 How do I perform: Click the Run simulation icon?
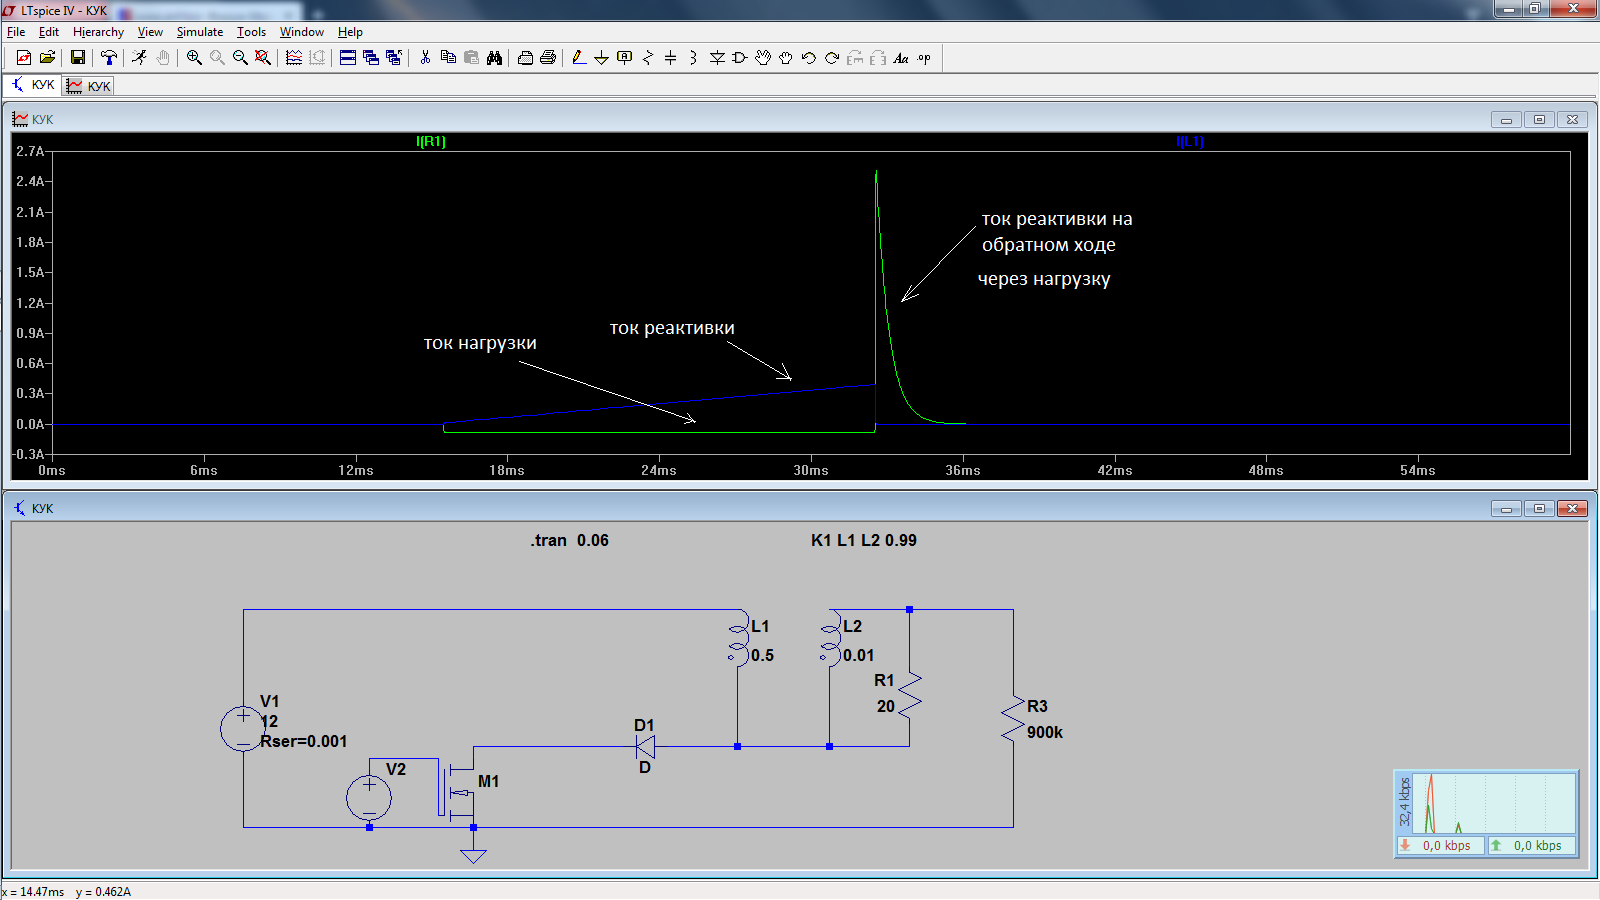139,58
